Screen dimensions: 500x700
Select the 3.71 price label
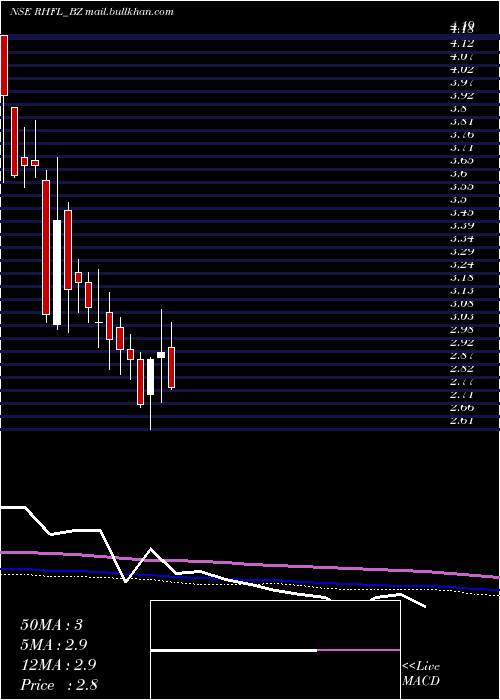tap(462, 147)
